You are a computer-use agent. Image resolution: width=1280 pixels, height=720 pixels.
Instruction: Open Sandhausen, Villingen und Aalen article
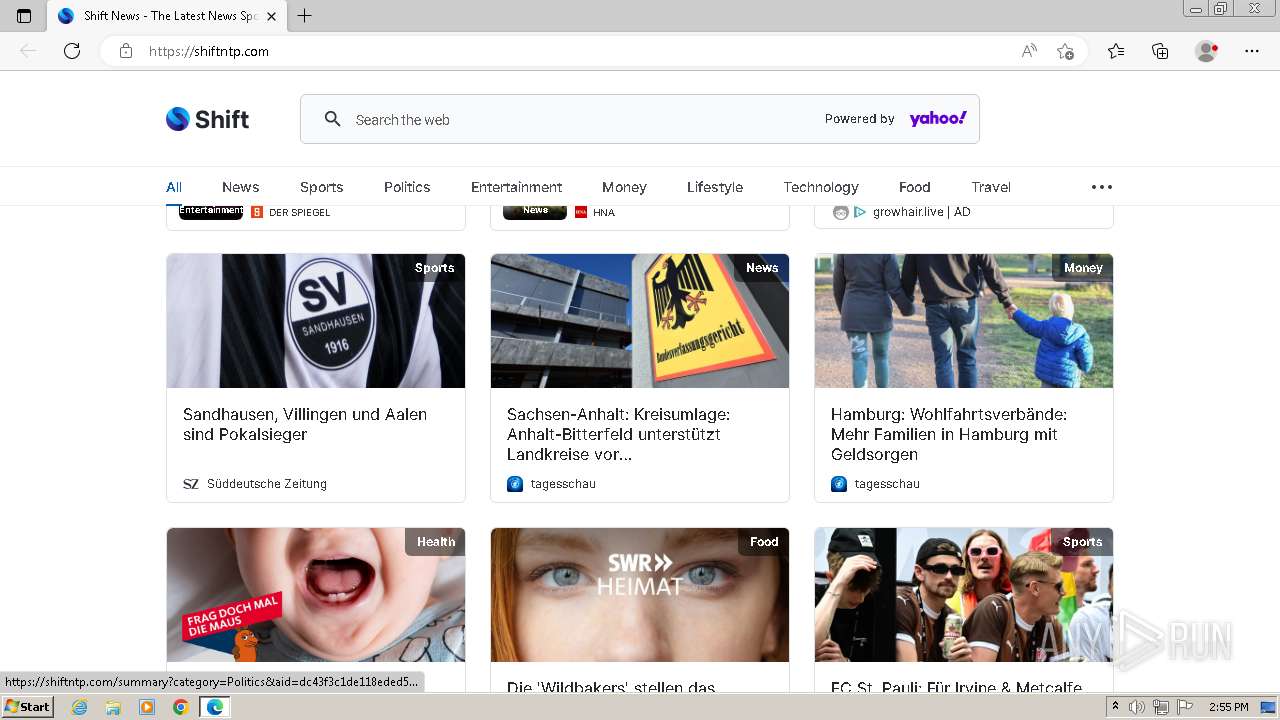coord(305,424)
